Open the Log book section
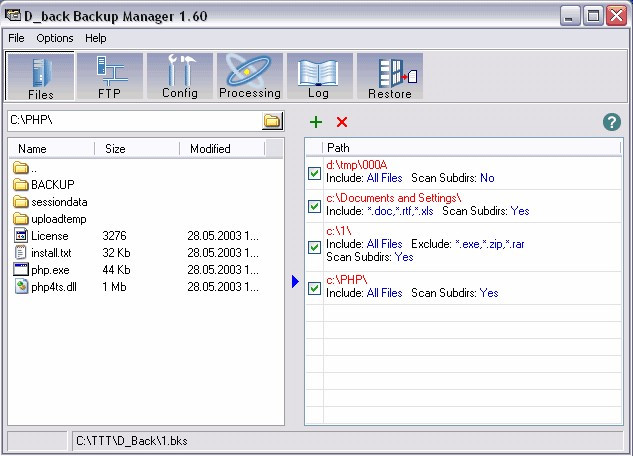633x456 pixels. (x=319, y=76)
